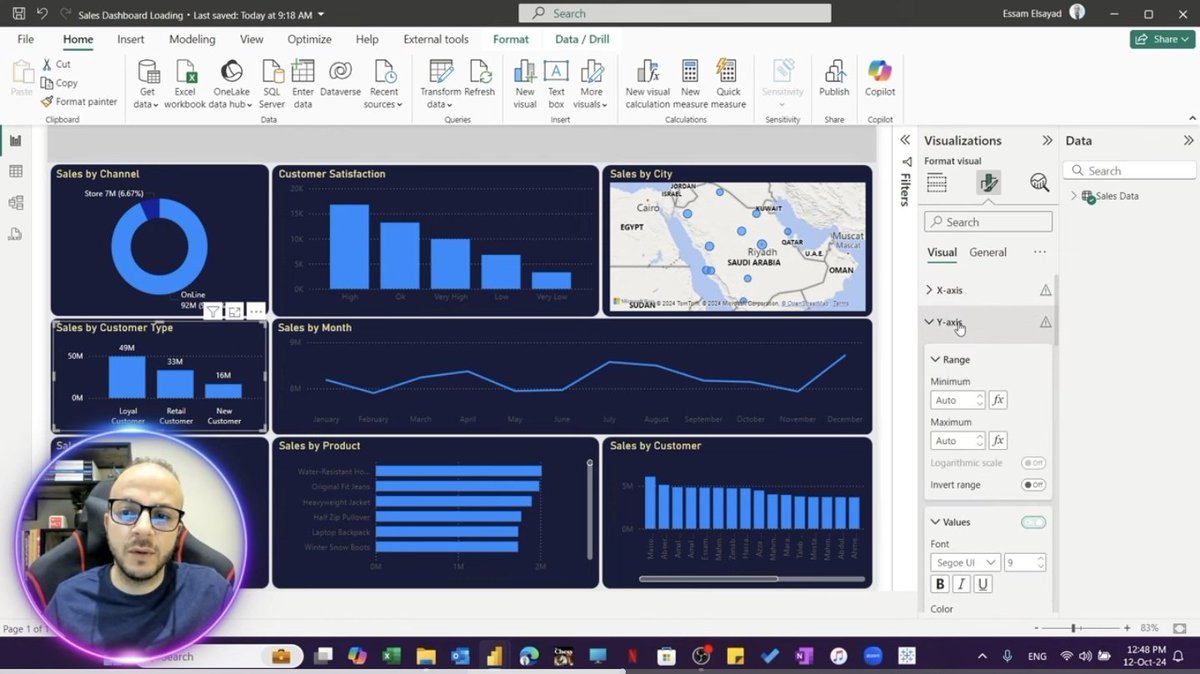Open Copilot from the ribbon

(x=880, y=78)
